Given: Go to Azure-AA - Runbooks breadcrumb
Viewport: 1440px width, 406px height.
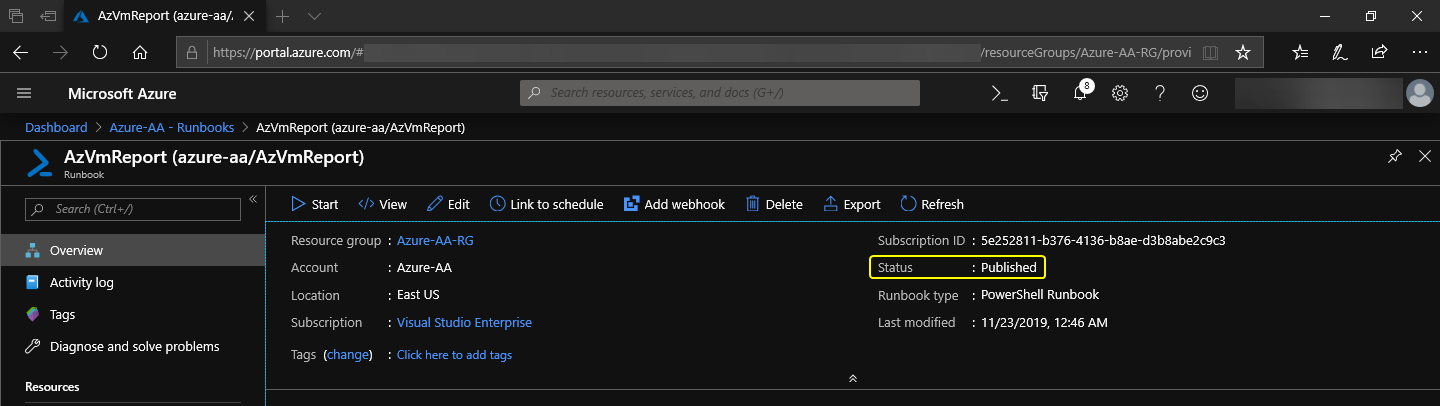Looking at the screenshot, I should coord(172,128).
